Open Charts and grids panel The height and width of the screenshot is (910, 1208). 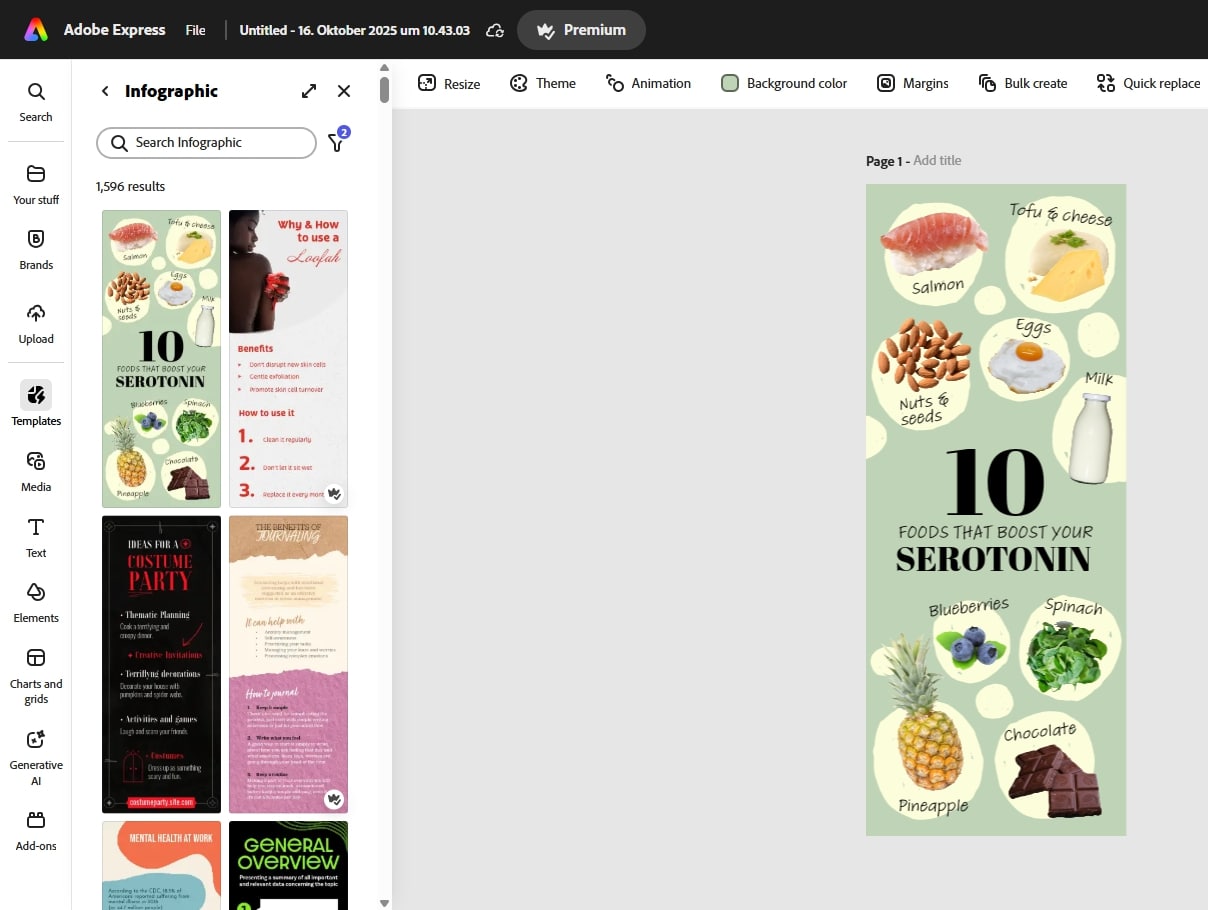[36, 675]
